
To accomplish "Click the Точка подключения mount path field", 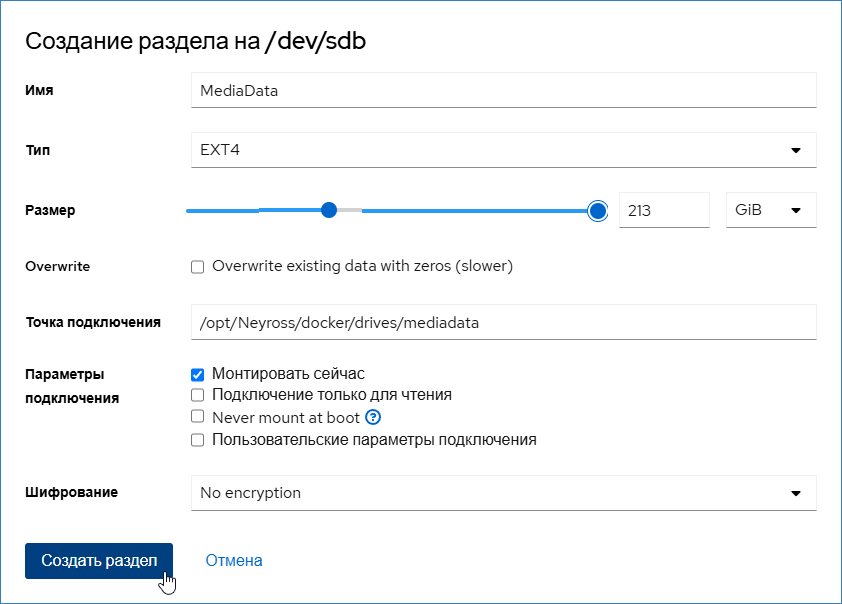I will [503, 323].
